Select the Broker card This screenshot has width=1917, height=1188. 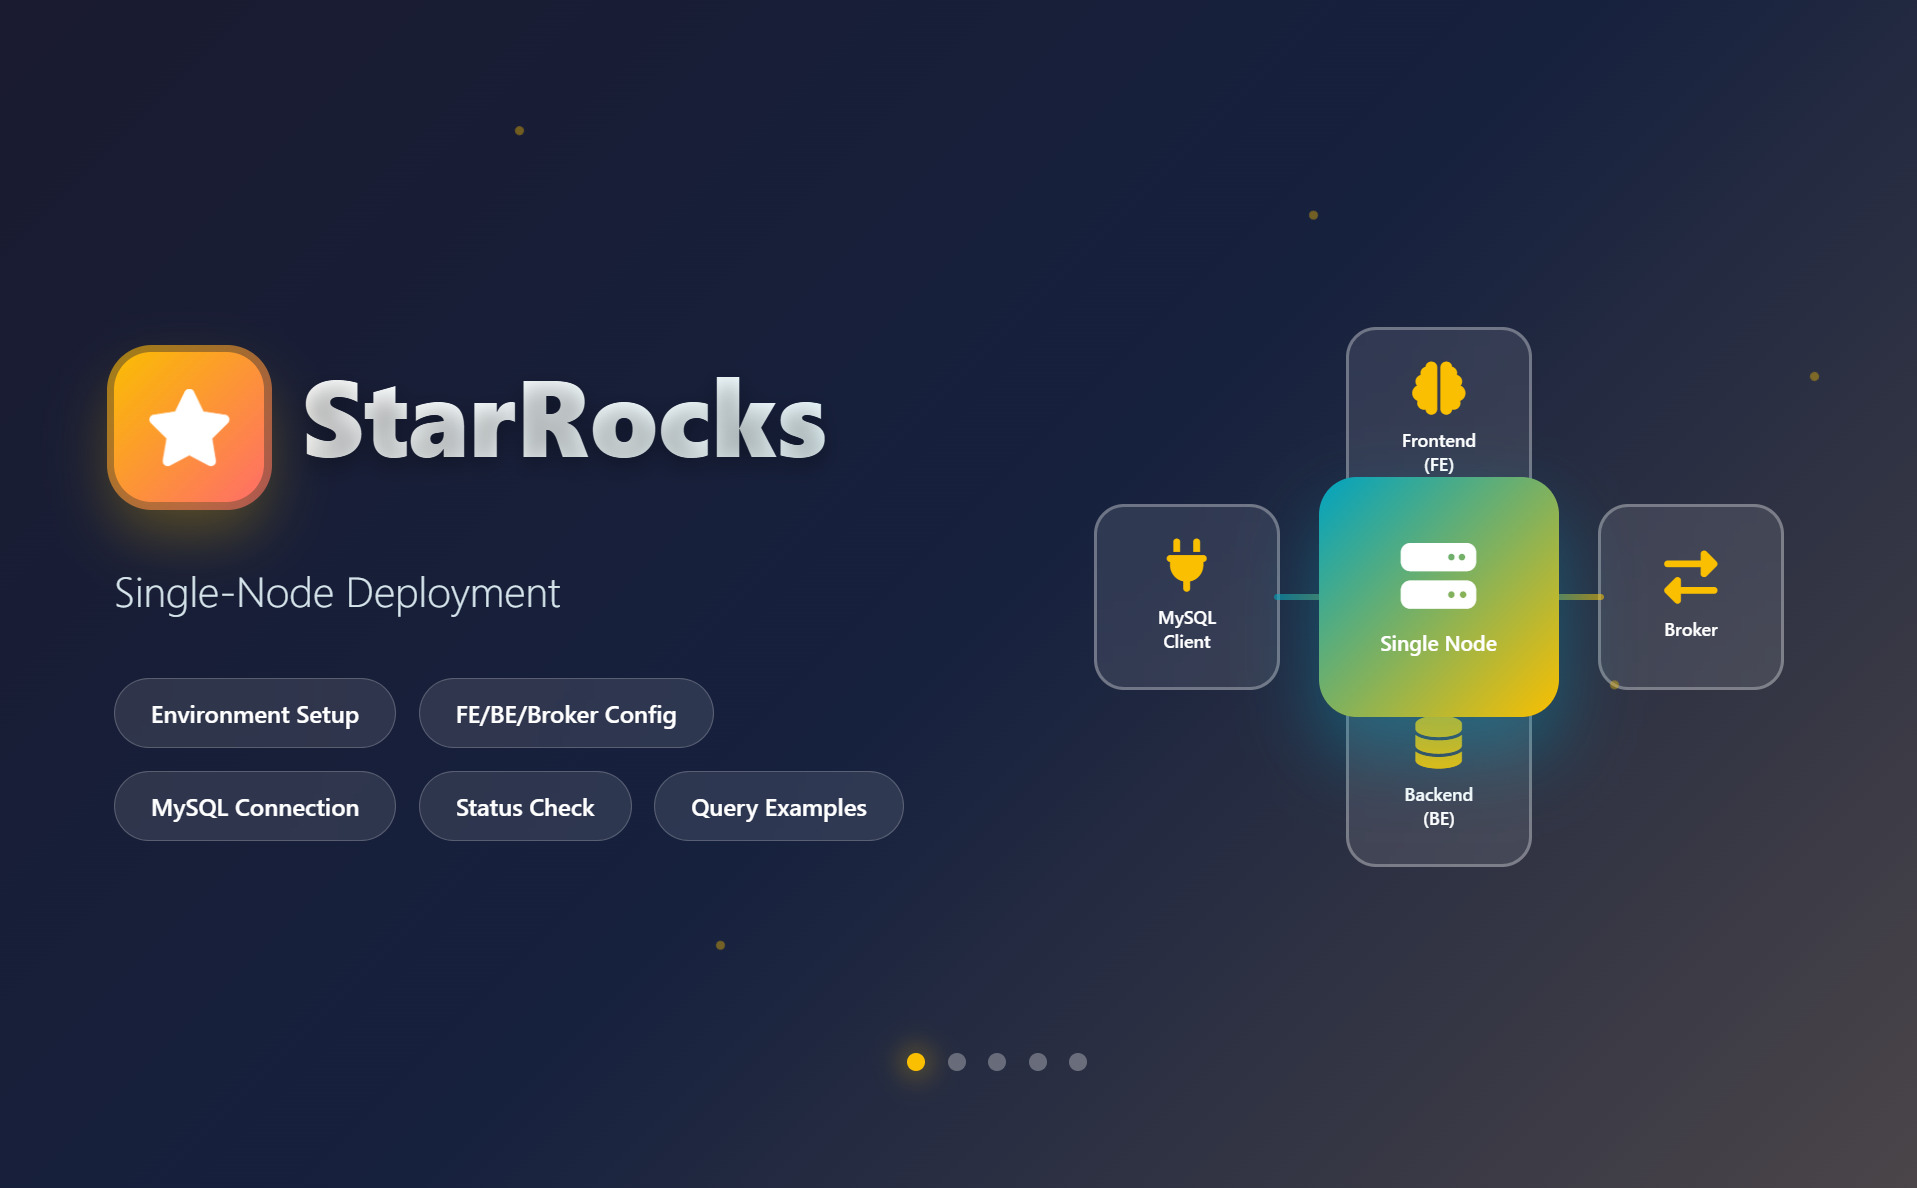[1690, 597]
